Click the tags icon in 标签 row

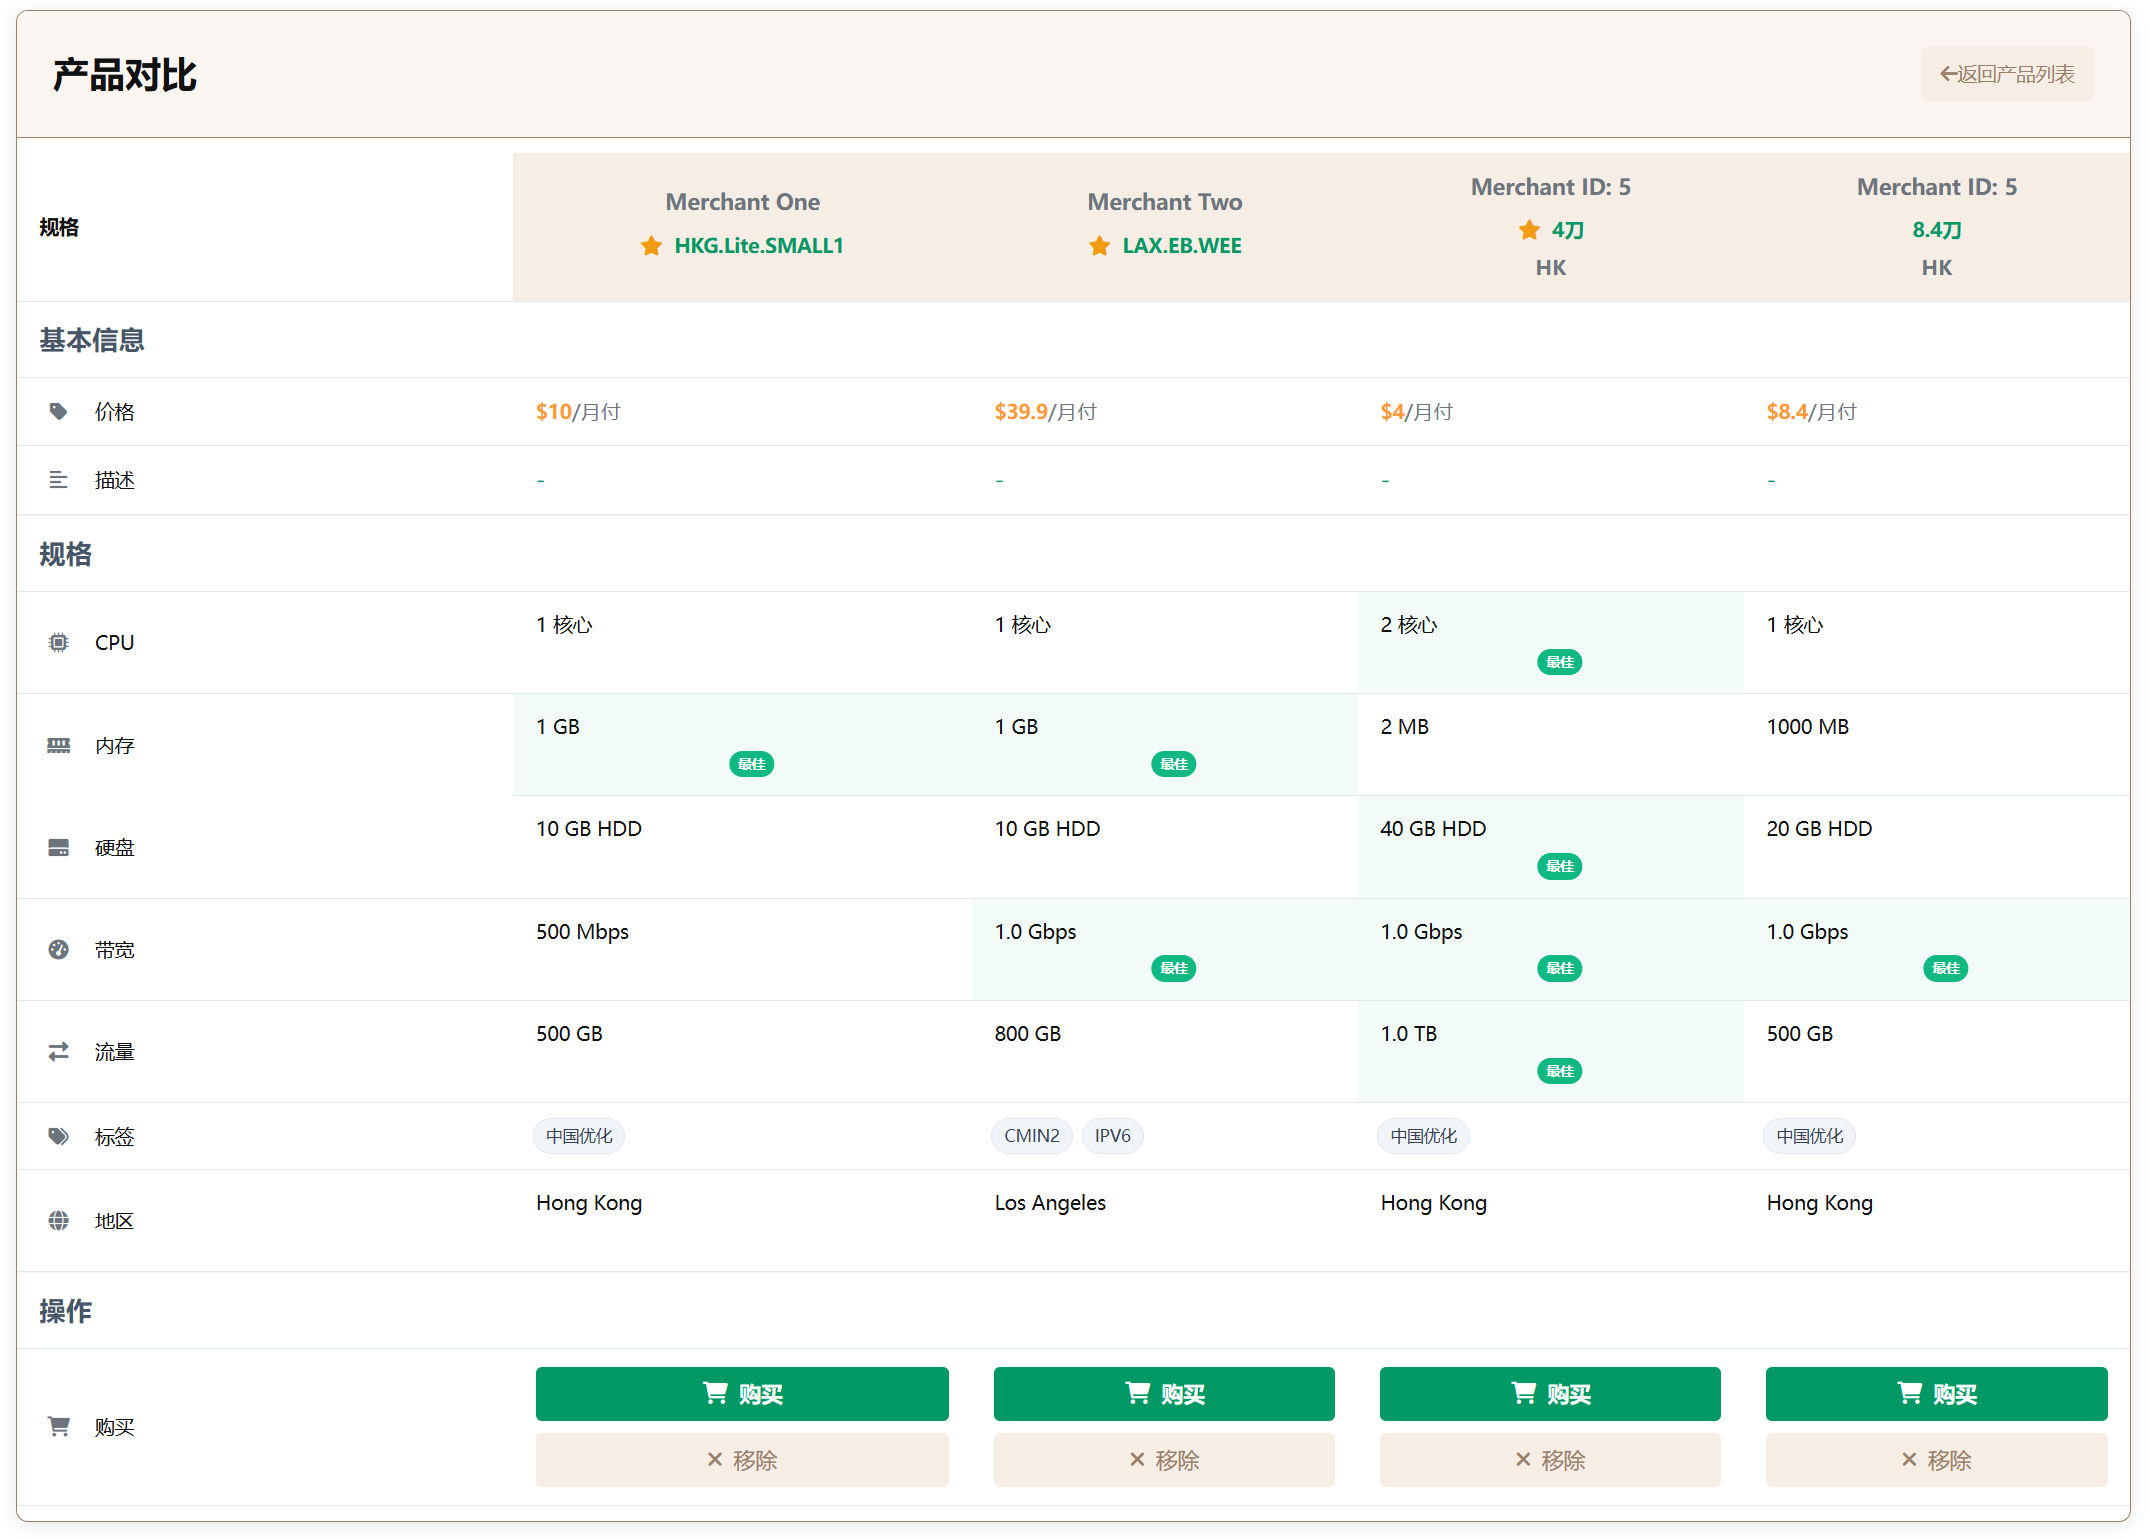click(x=59, y=1136)
